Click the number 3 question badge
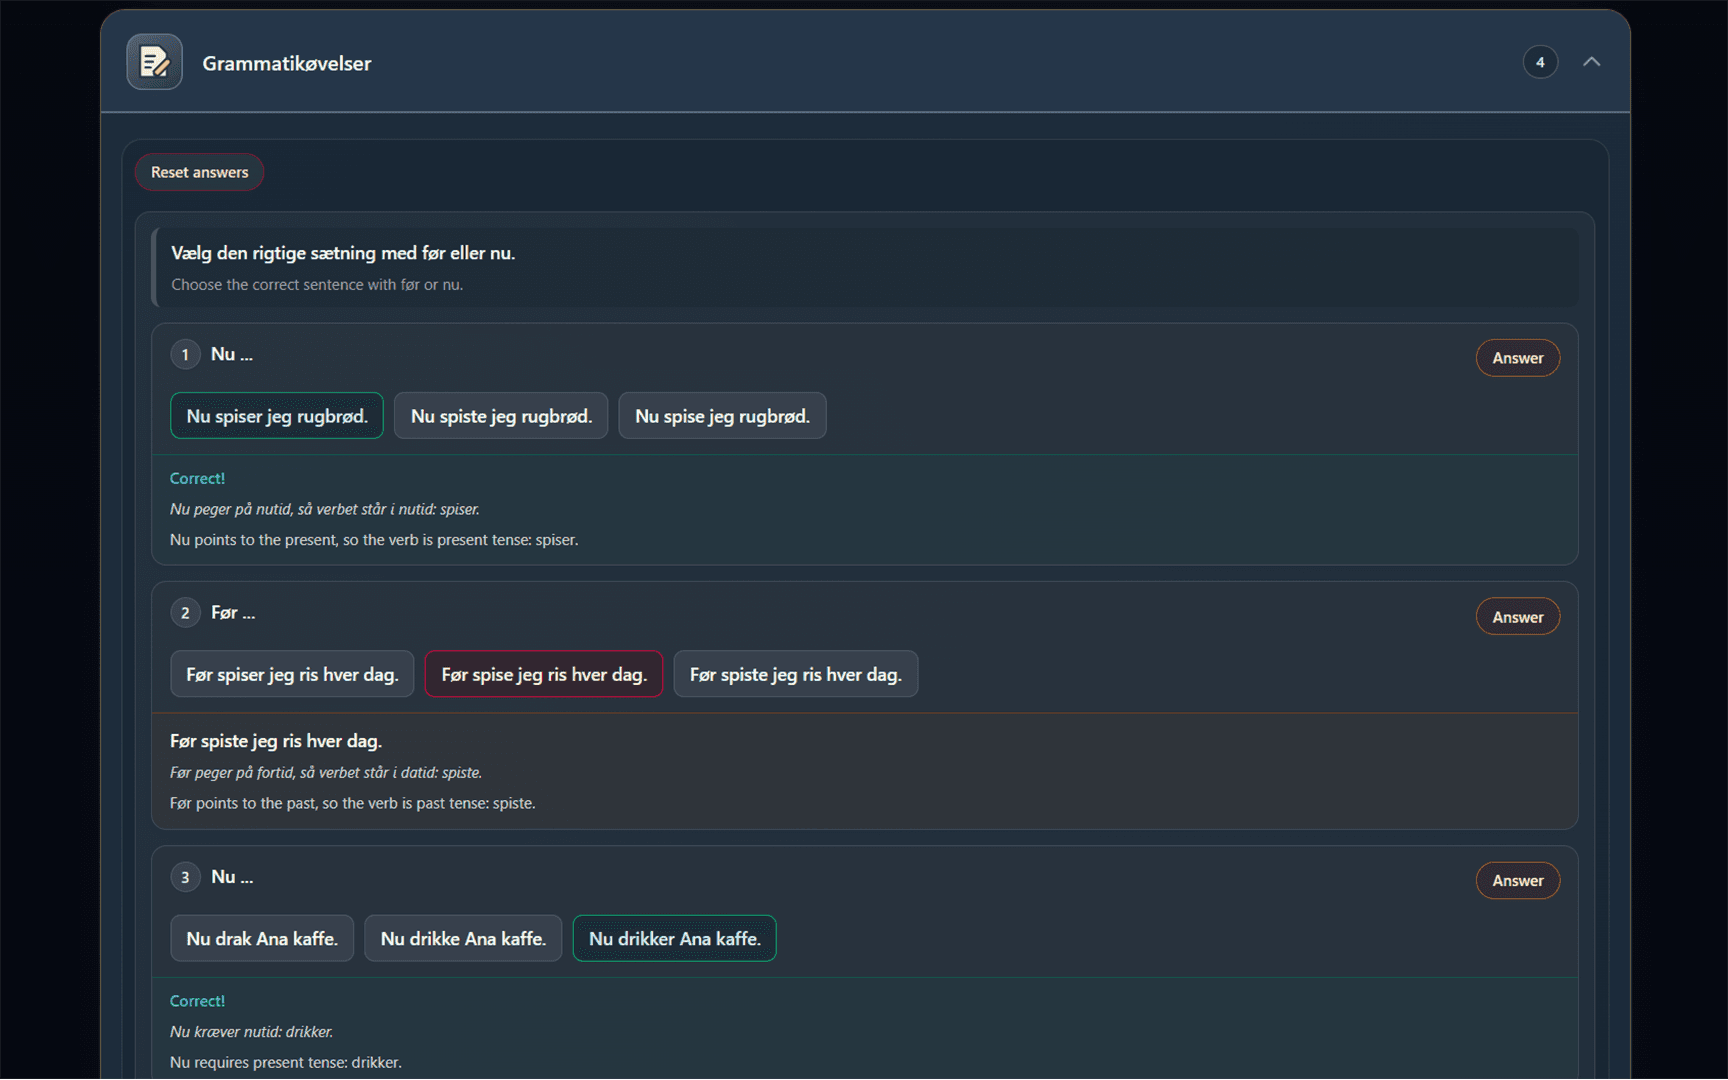 [x=185, y=877]
